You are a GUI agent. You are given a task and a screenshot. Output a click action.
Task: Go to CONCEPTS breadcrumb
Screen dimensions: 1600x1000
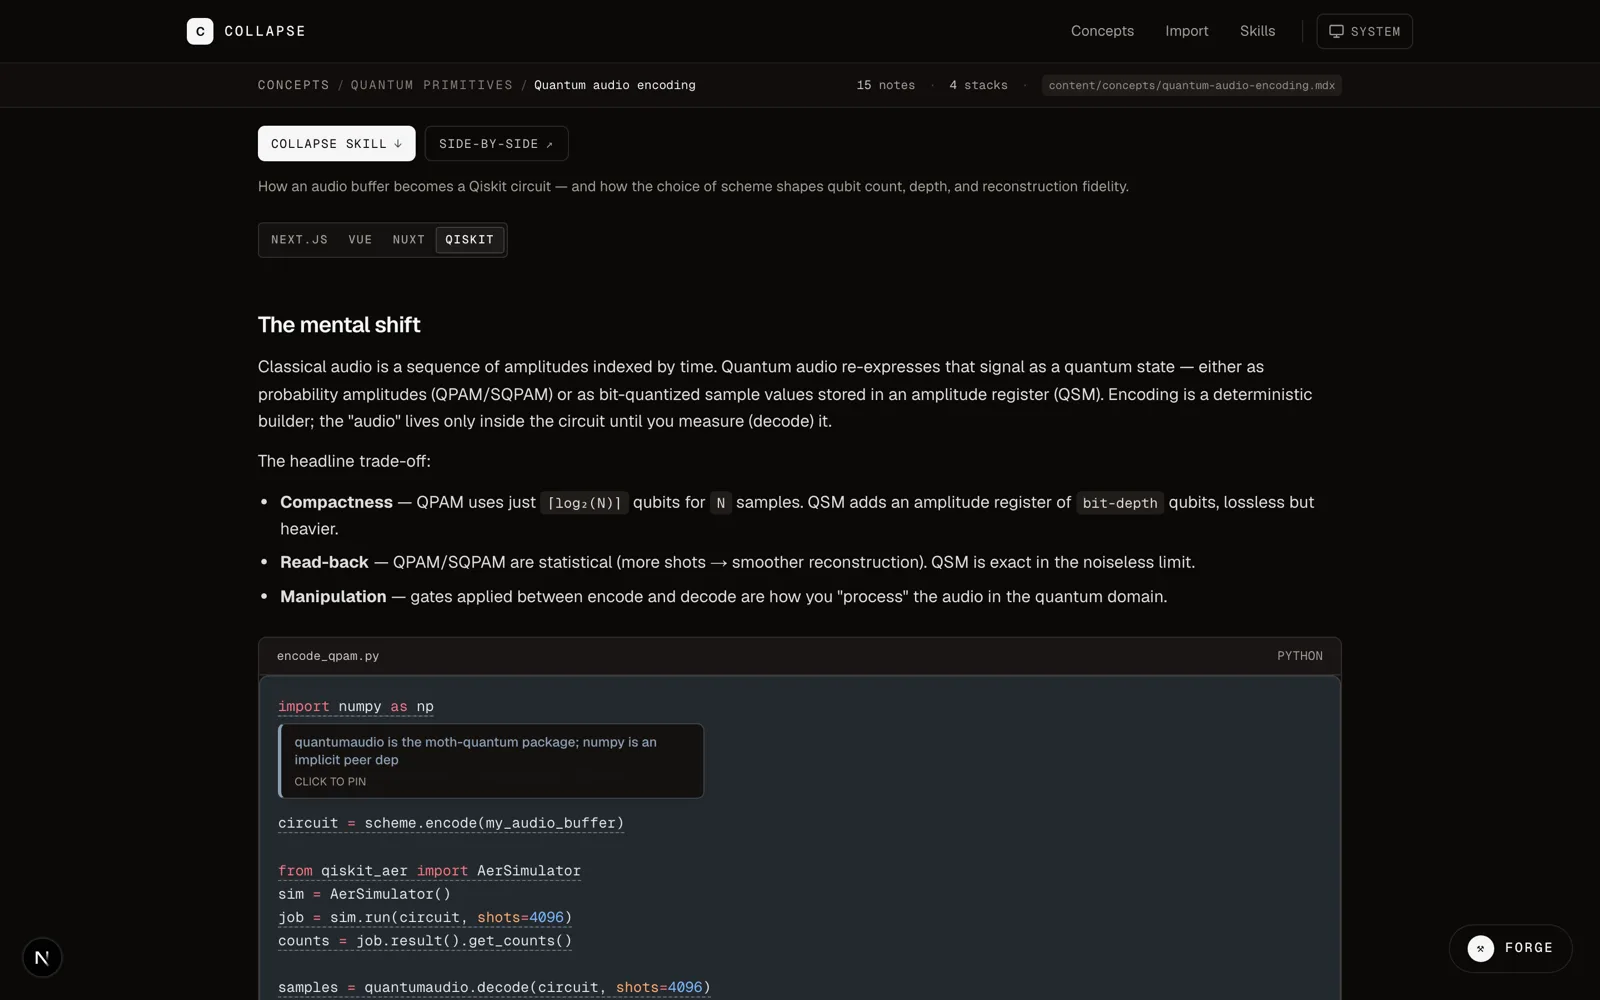pyautogui.click(x=293, y=85)
